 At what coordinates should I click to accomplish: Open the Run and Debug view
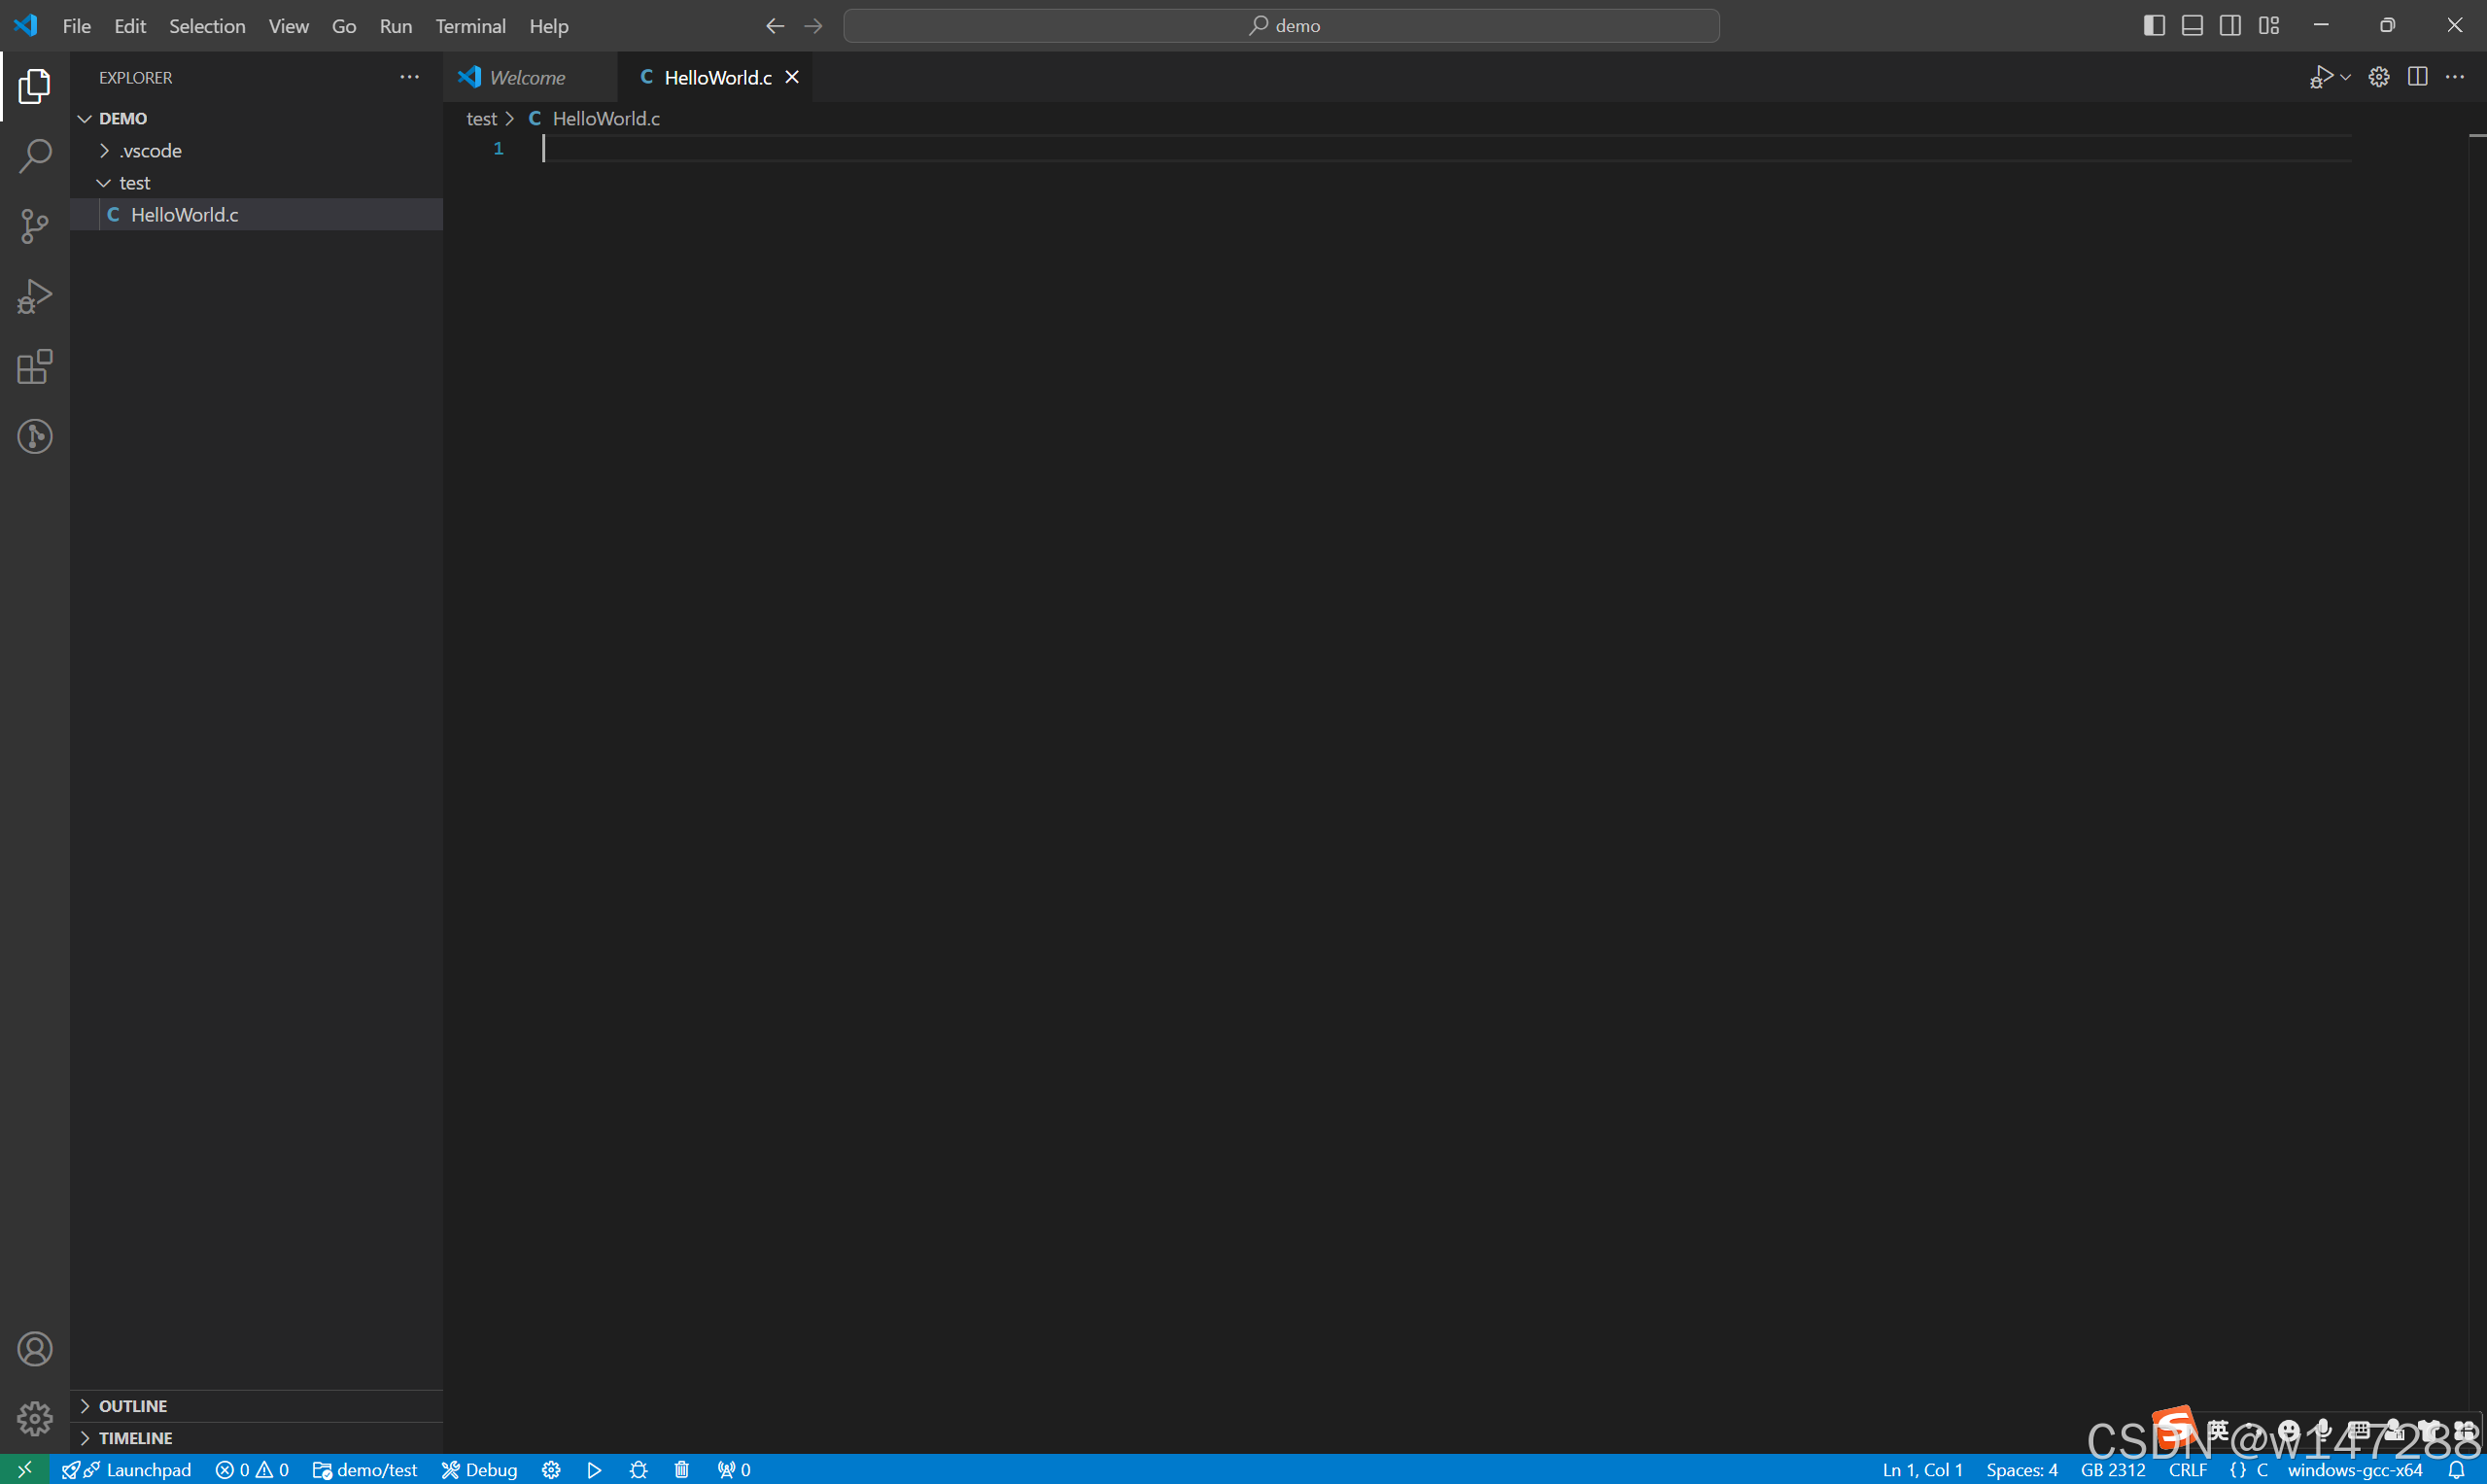pos(35,296)
